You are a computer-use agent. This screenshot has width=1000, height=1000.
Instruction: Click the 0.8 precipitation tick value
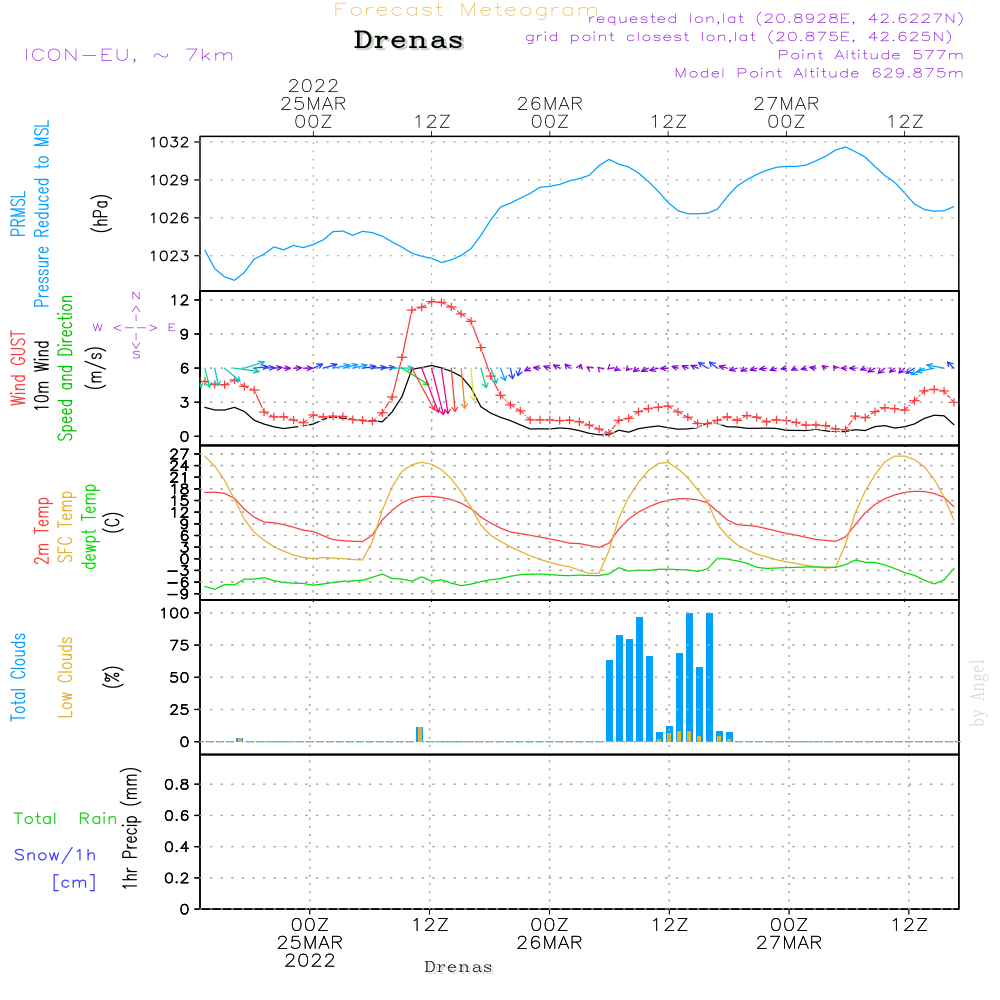177,784
